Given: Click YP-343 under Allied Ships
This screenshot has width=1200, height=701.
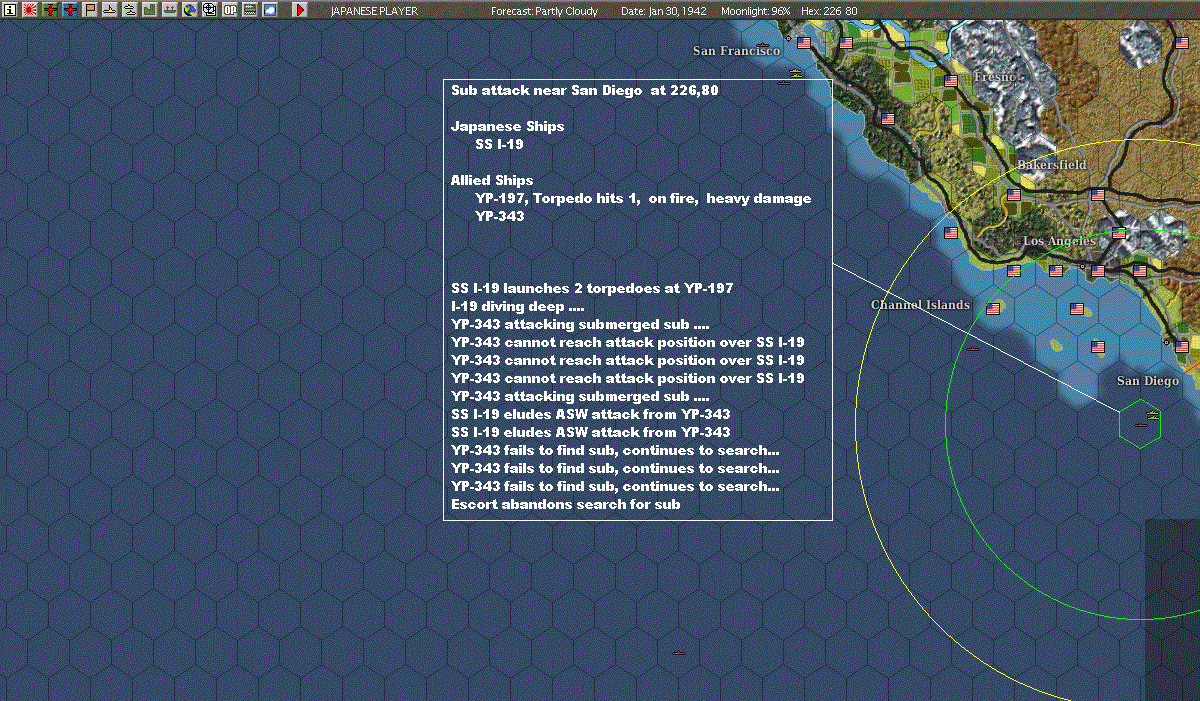Looking at the screenshot, I should pyautogui.click(x=500, y=216).
